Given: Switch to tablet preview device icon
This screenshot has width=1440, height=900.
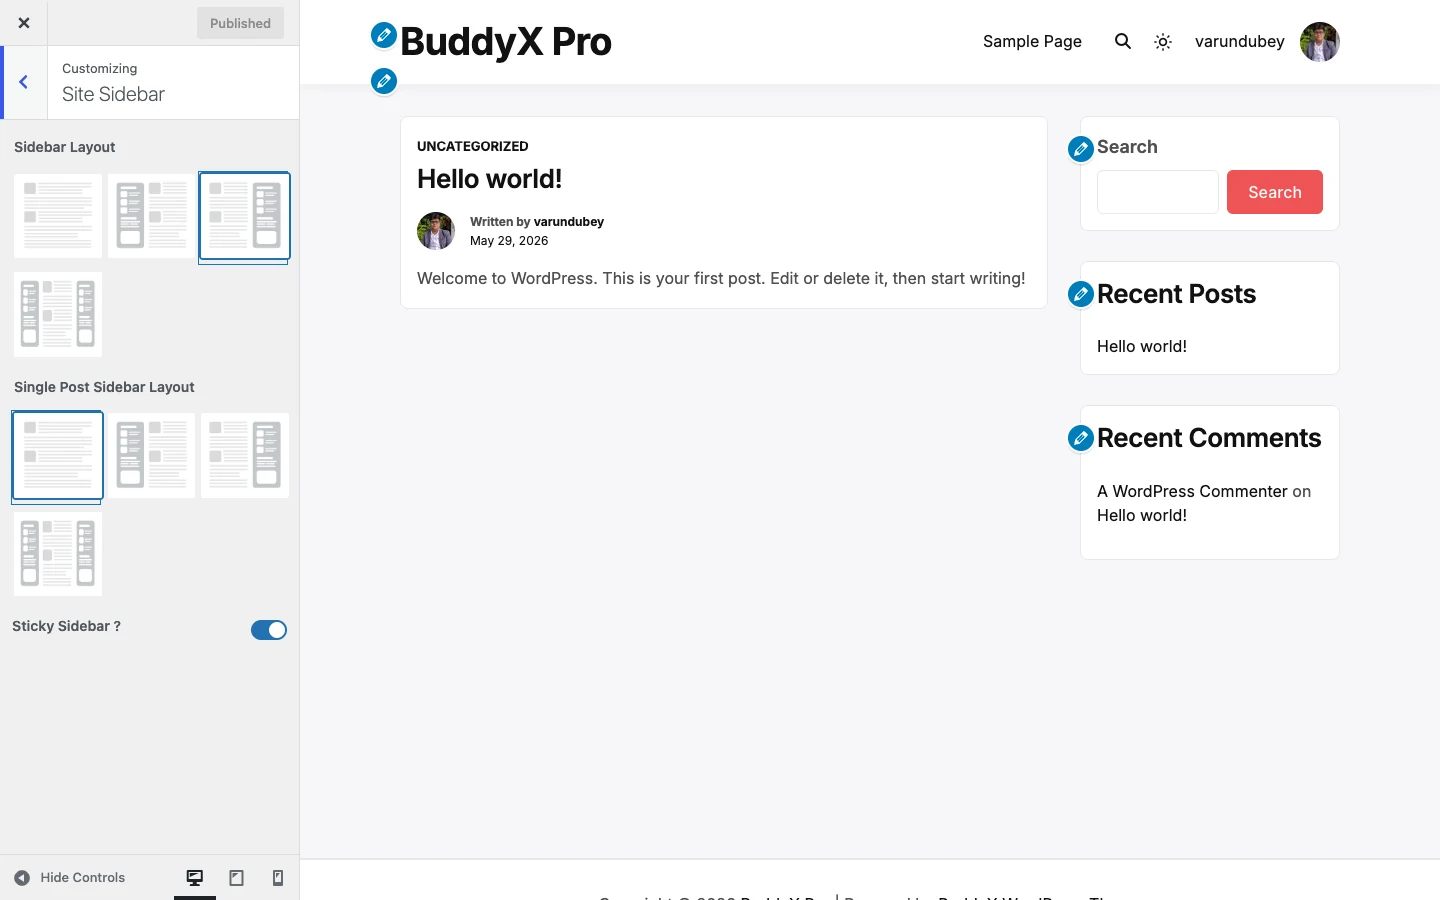Looking at the screenshot, I should [237, 878].
